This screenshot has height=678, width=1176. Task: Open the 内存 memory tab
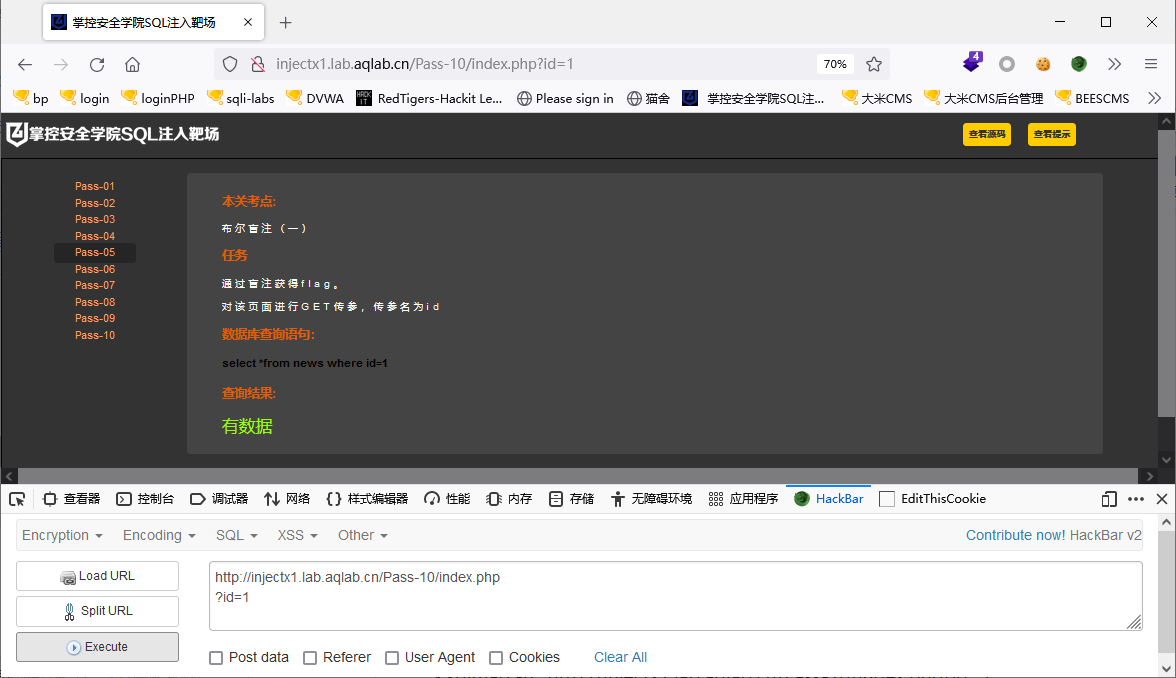508,499
